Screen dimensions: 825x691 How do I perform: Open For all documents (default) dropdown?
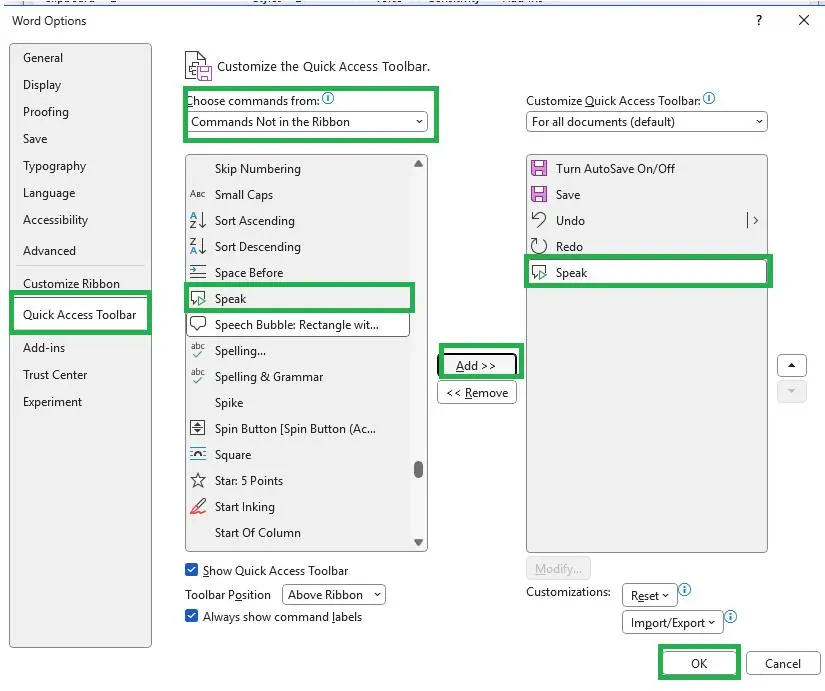click(x=647, y=122)
